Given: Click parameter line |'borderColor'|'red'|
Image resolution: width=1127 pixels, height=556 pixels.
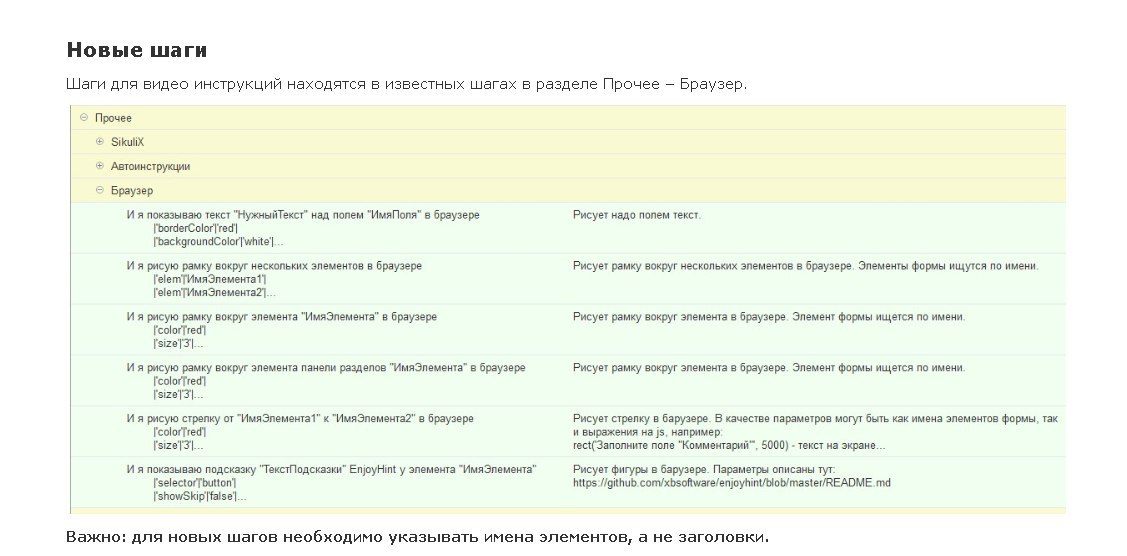Looking at the screenshot, I should (196, 228).
